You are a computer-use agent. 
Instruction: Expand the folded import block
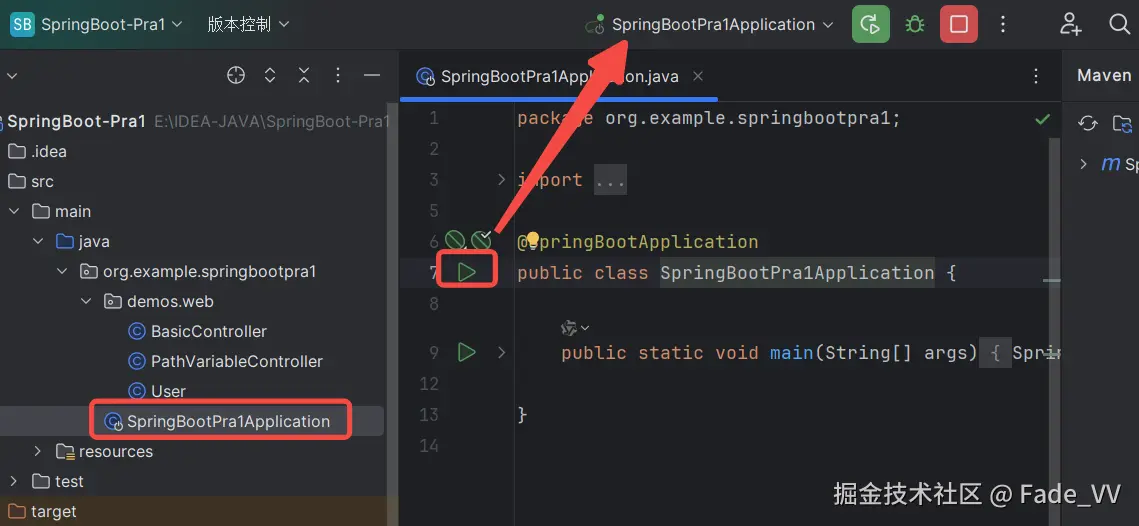click(x=501, y=179)
